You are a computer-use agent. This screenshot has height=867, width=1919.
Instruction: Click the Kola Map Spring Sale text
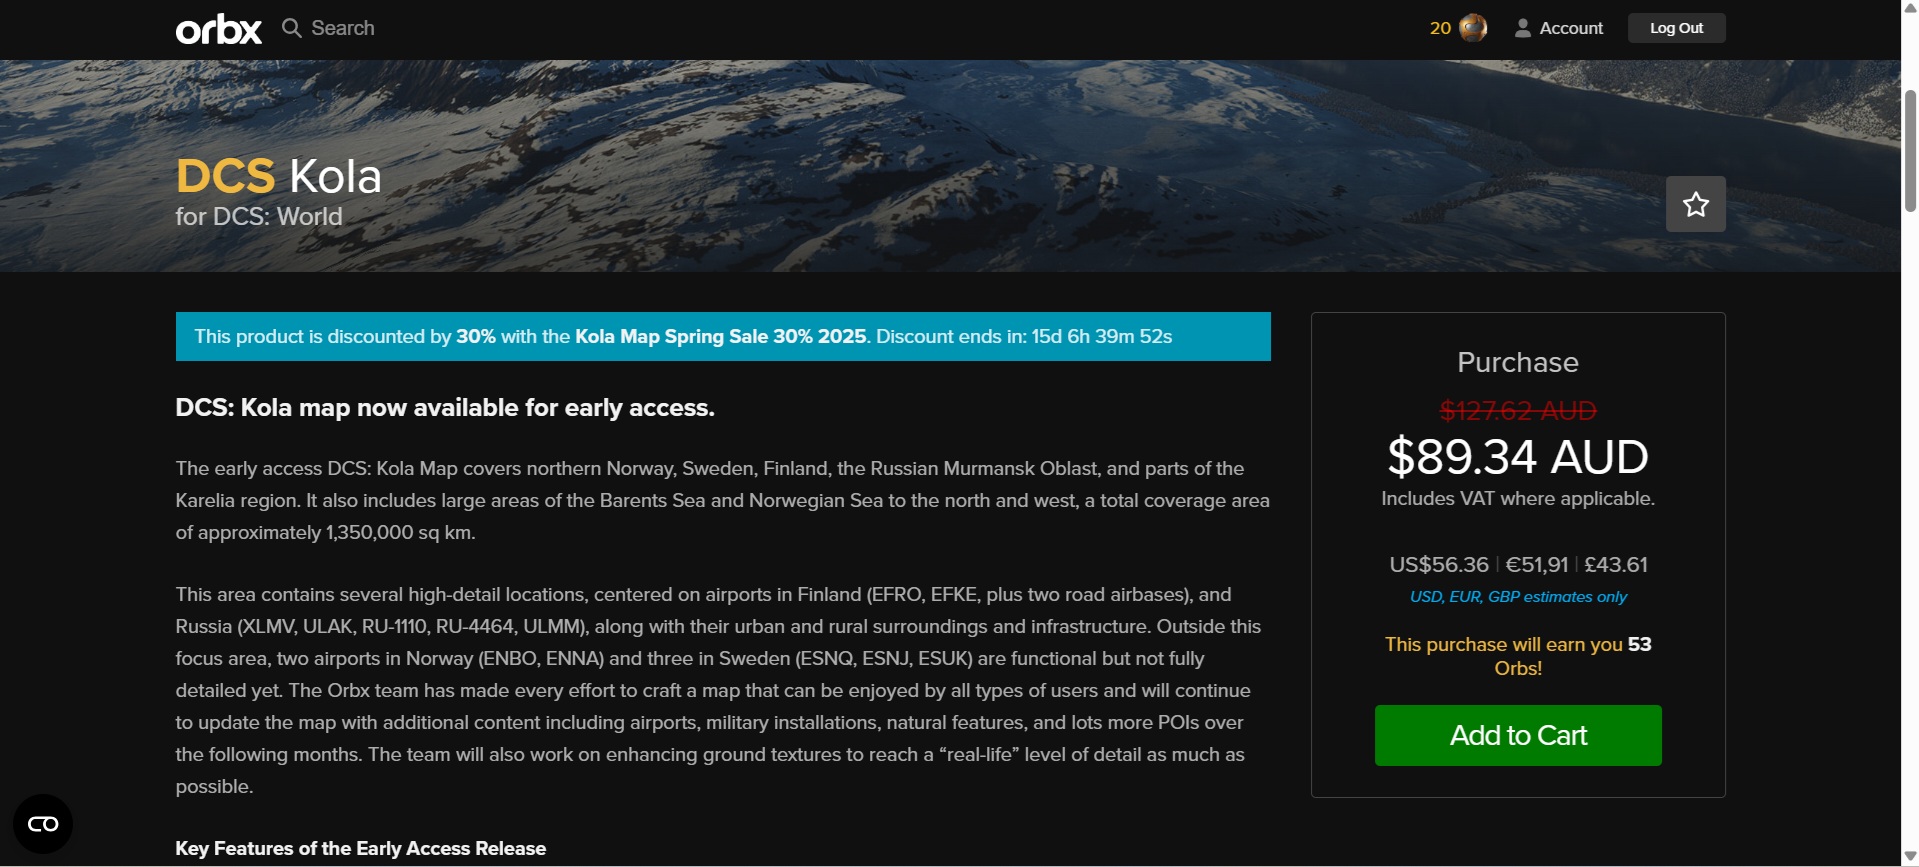720,336
